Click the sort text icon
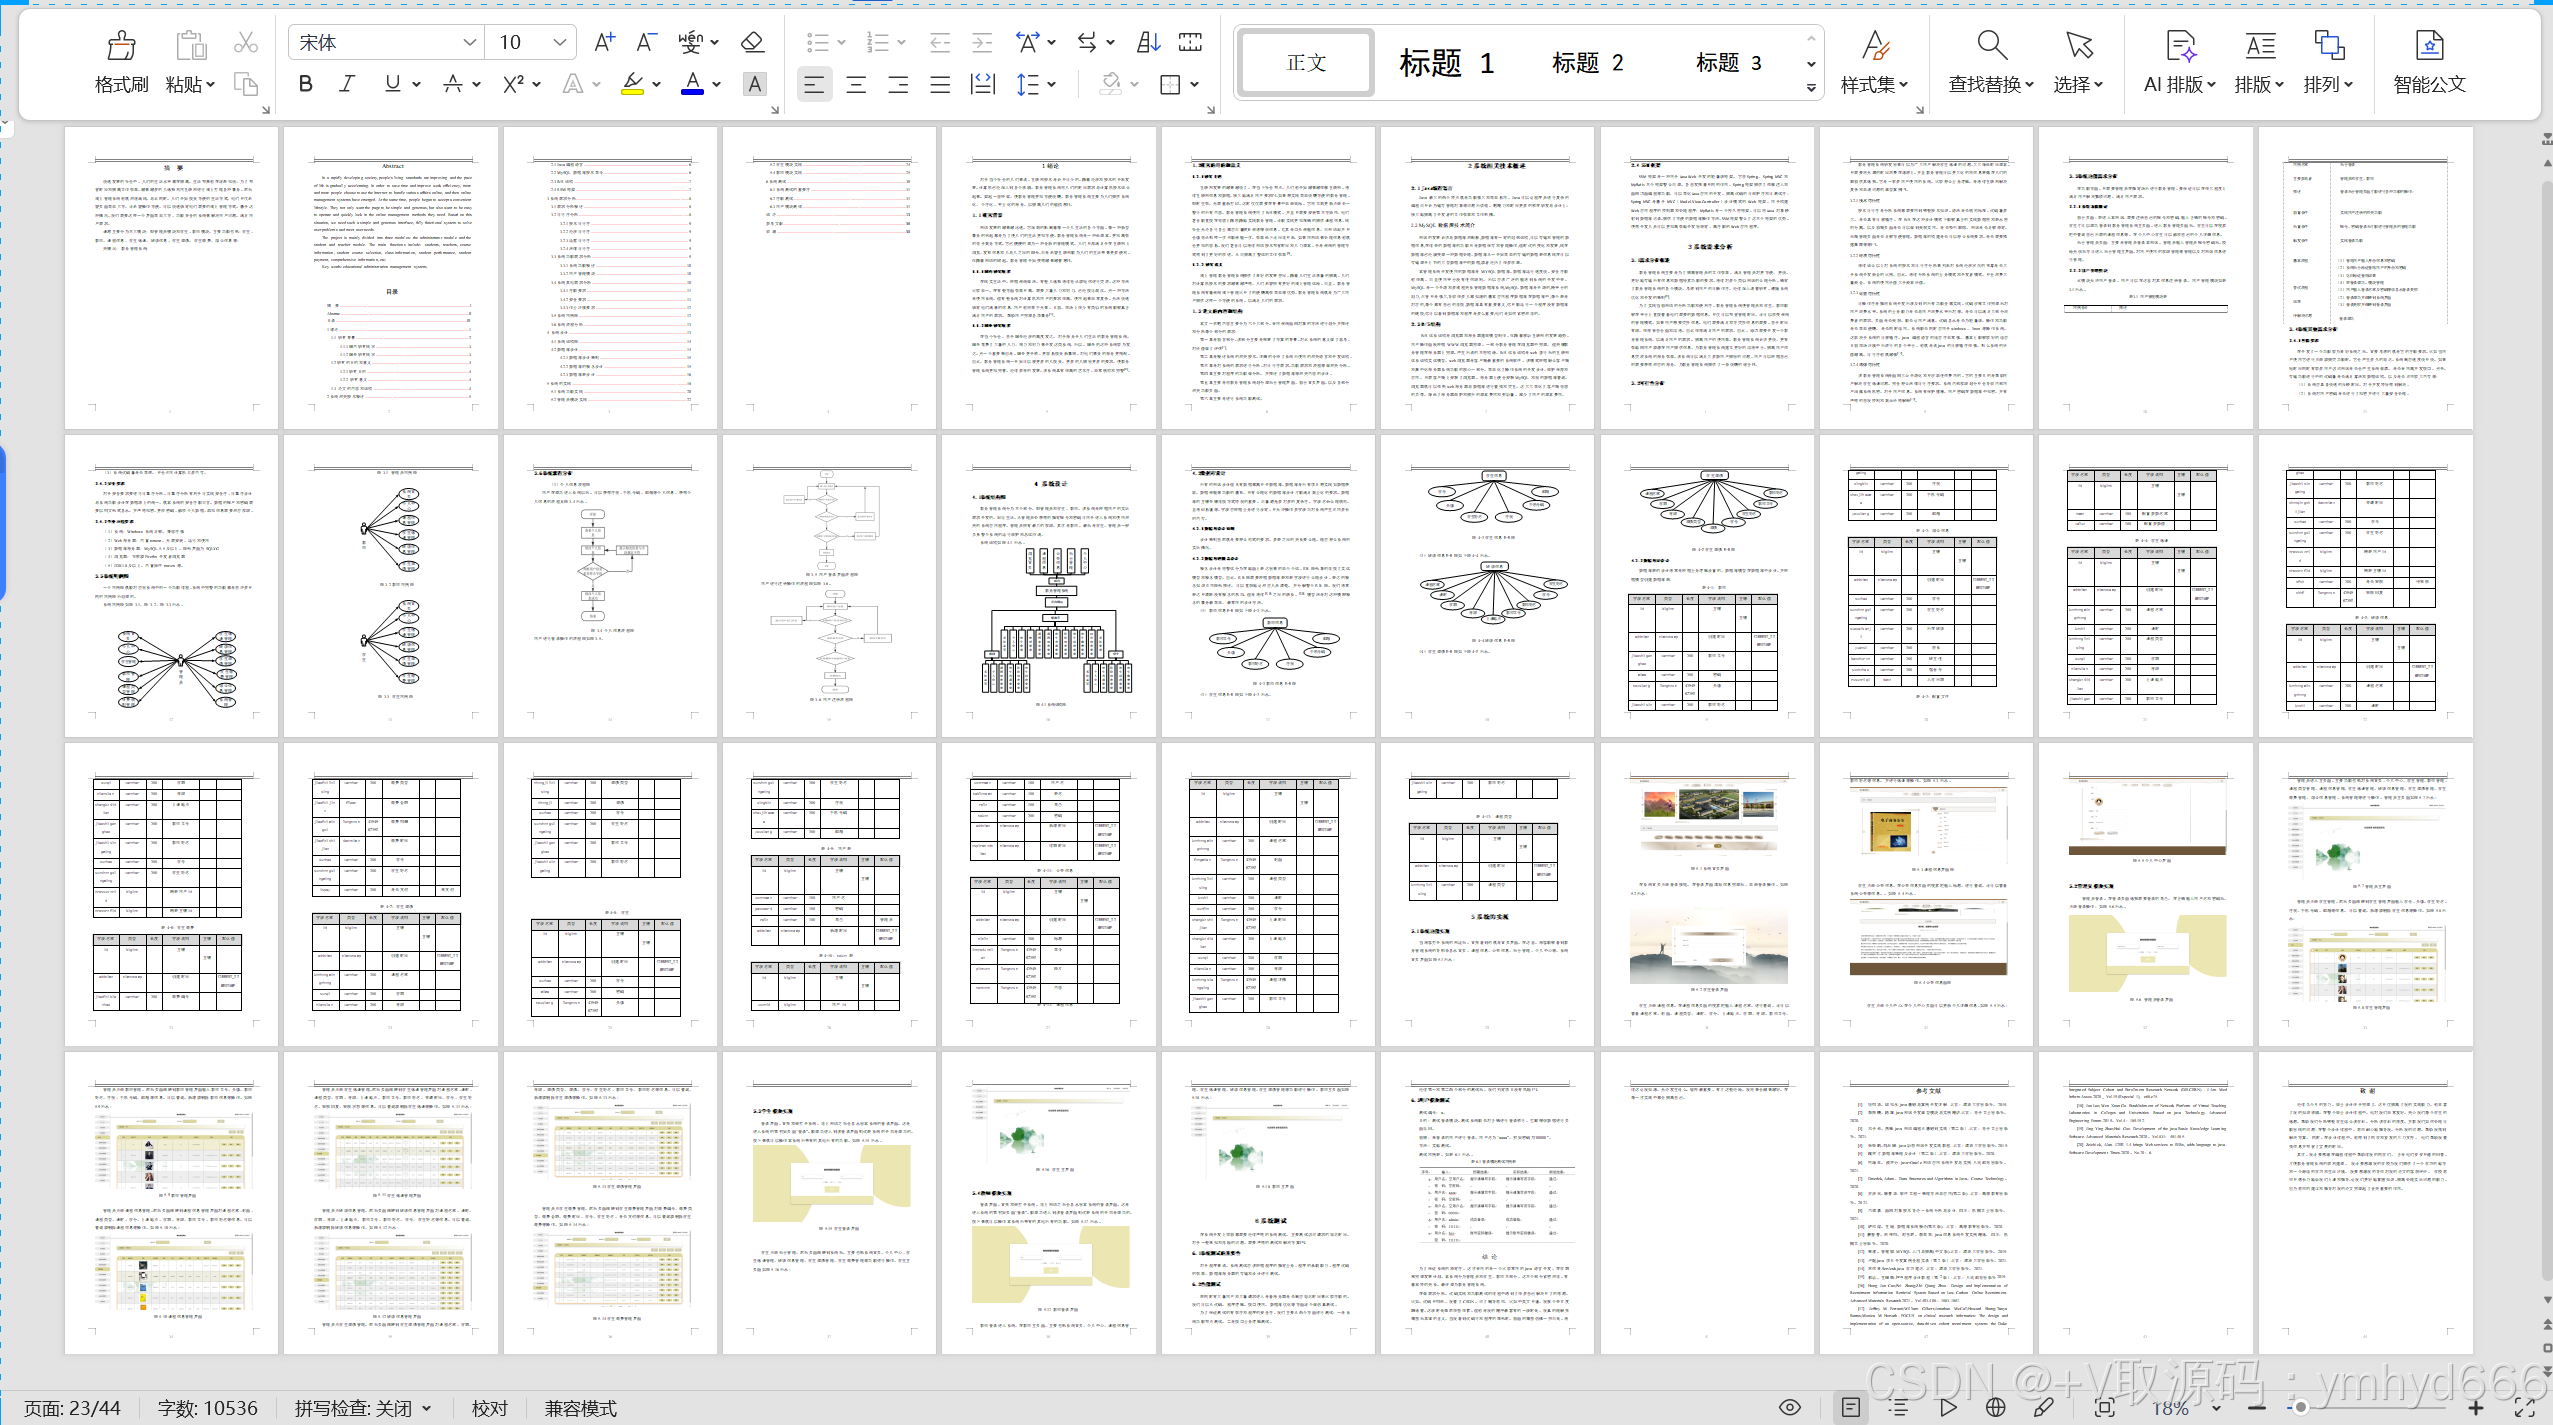The width and height of the screenshot is (2553, 1425). pyautogui.click(x=1148, y=42)
